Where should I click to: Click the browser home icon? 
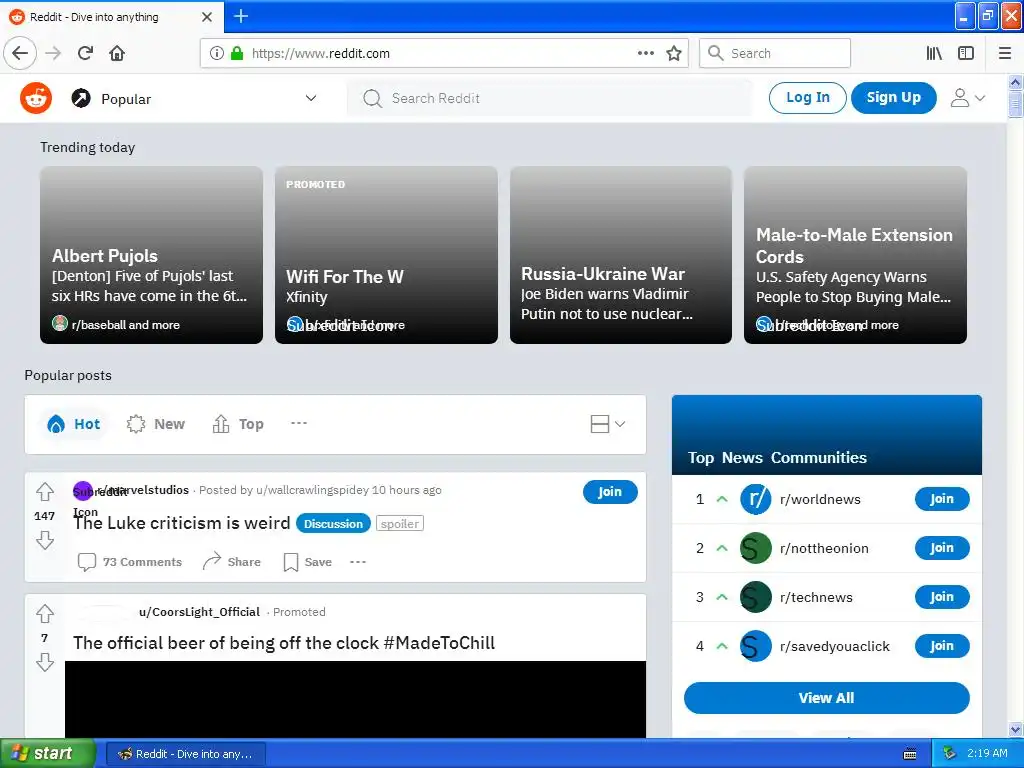point(117,53)
